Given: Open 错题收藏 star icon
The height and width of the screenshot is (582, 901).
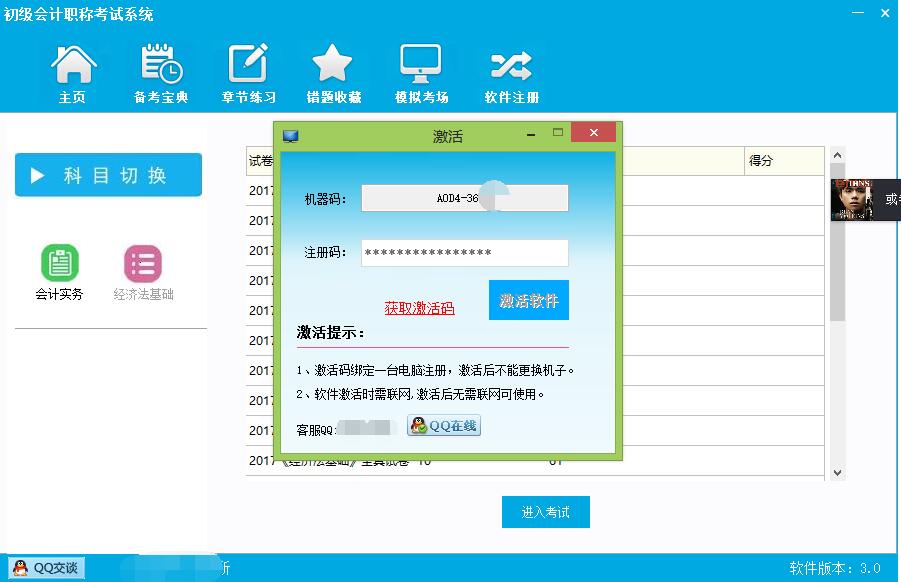Looking at the screenshot, I should pyautogui.click(x=333, y=66).
